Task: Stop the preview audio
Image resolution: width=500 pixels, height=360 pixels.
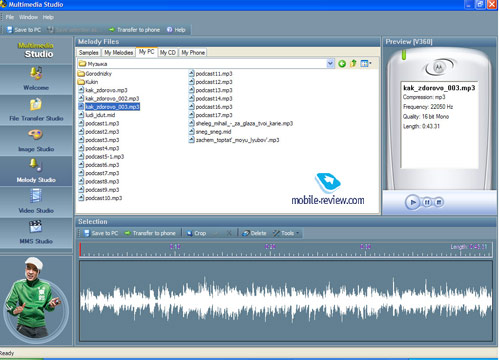Action: point(439,202)
